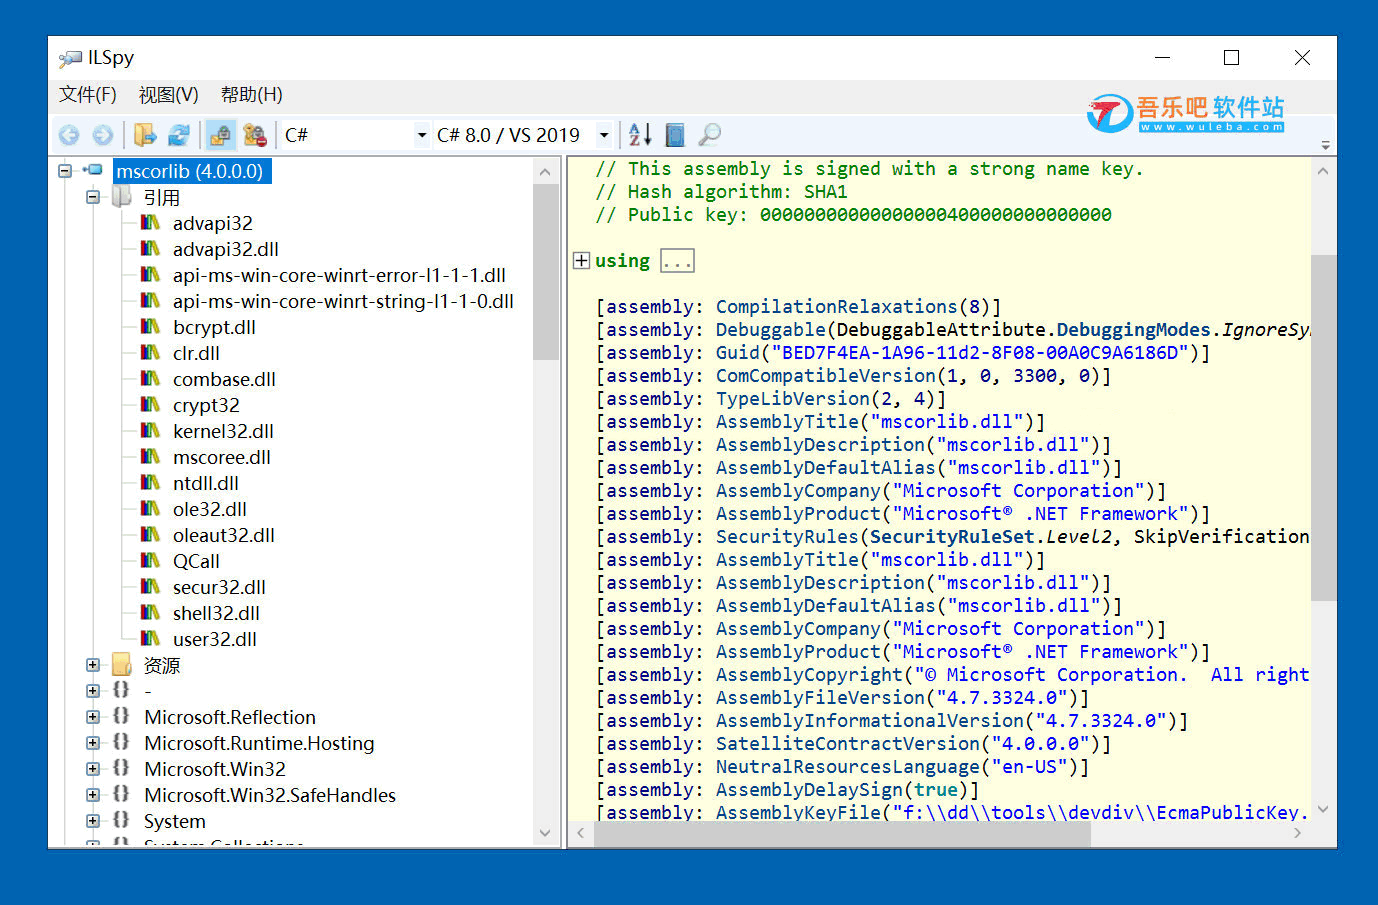Click the ILSpy title bar app icon
Viewport: 1378px width, 905px height.
(x=70, y=58)
